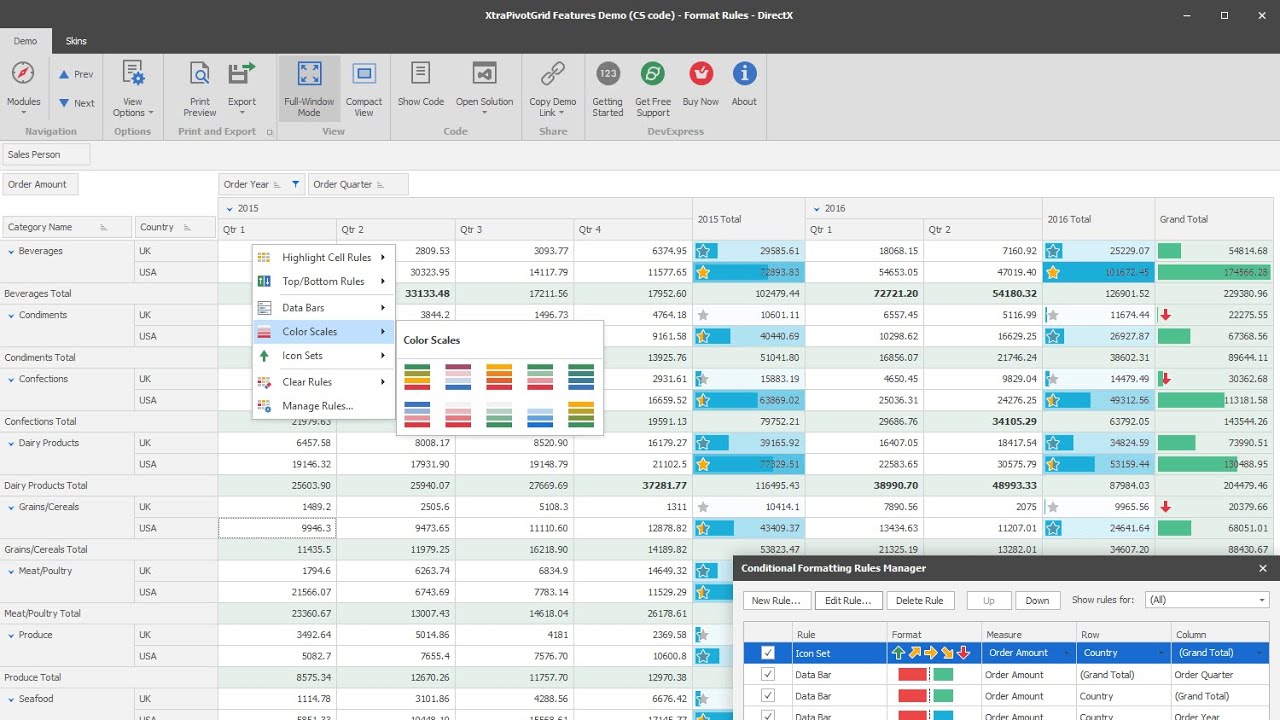Click the Beverages Total row header
This screenshot has width=1280, height=720.
(x=109, y=294)
